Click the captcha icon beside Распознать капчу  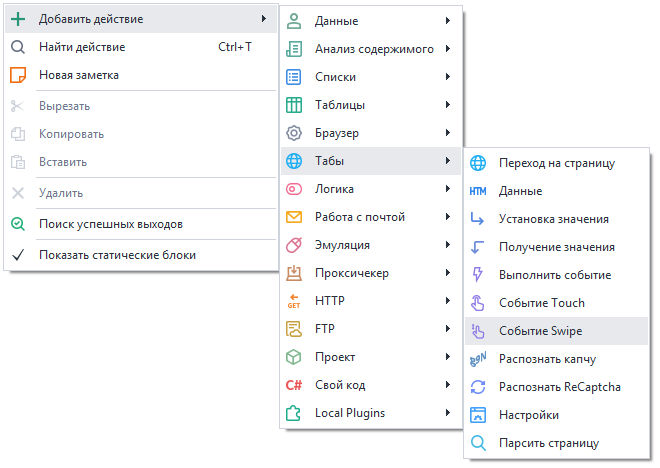pyautogui.click(x=478, y=359)
